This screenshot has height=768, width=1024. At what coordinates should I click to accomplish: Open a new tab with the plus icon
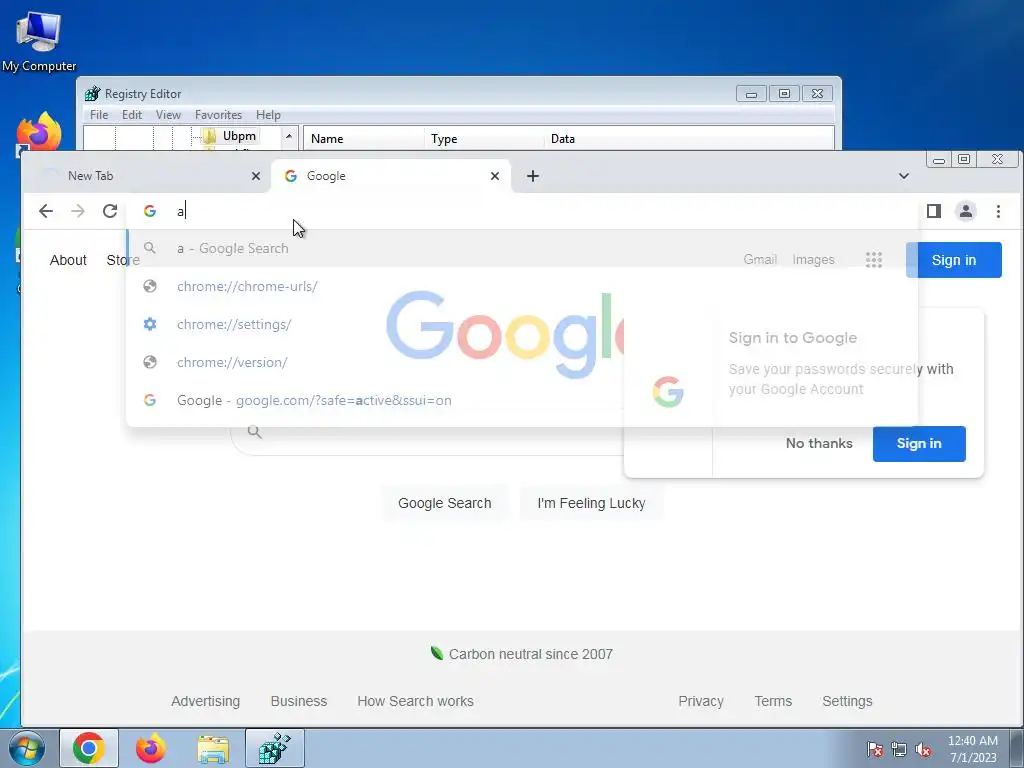point(533,176)
